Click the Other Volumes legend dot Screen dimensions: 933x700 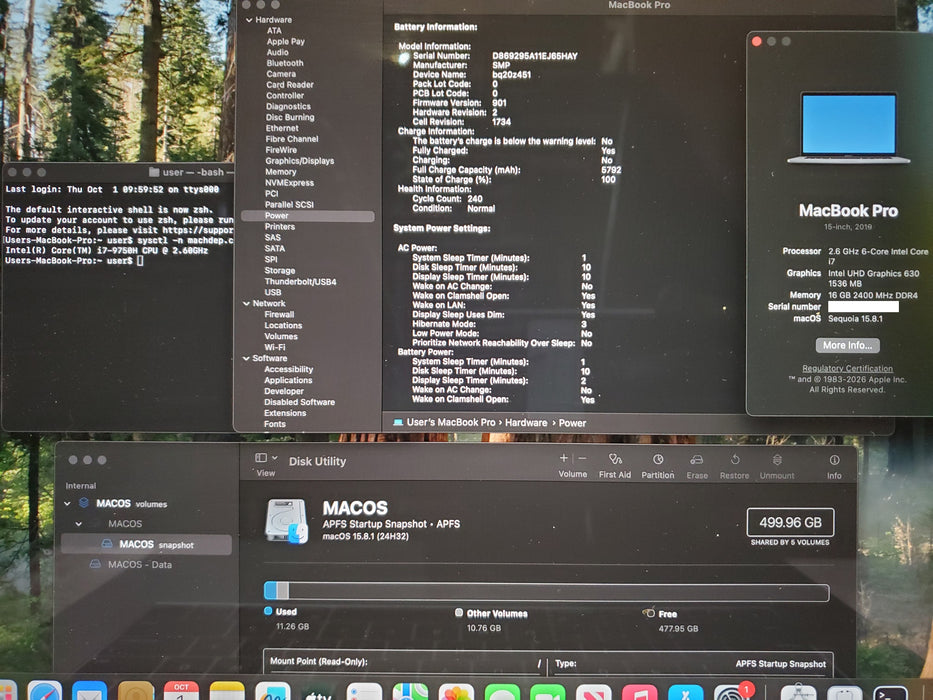pyautogui.click(x=459, y=612)
